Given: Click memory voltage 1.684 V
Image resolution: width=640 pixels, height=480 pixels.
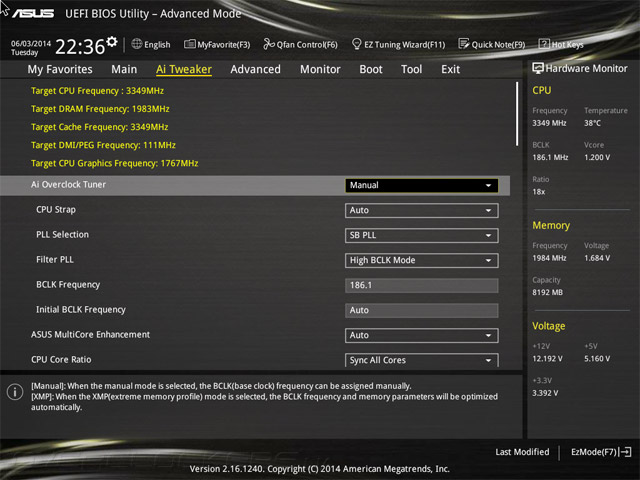Looking at the screenshot, I should [597, 258].
